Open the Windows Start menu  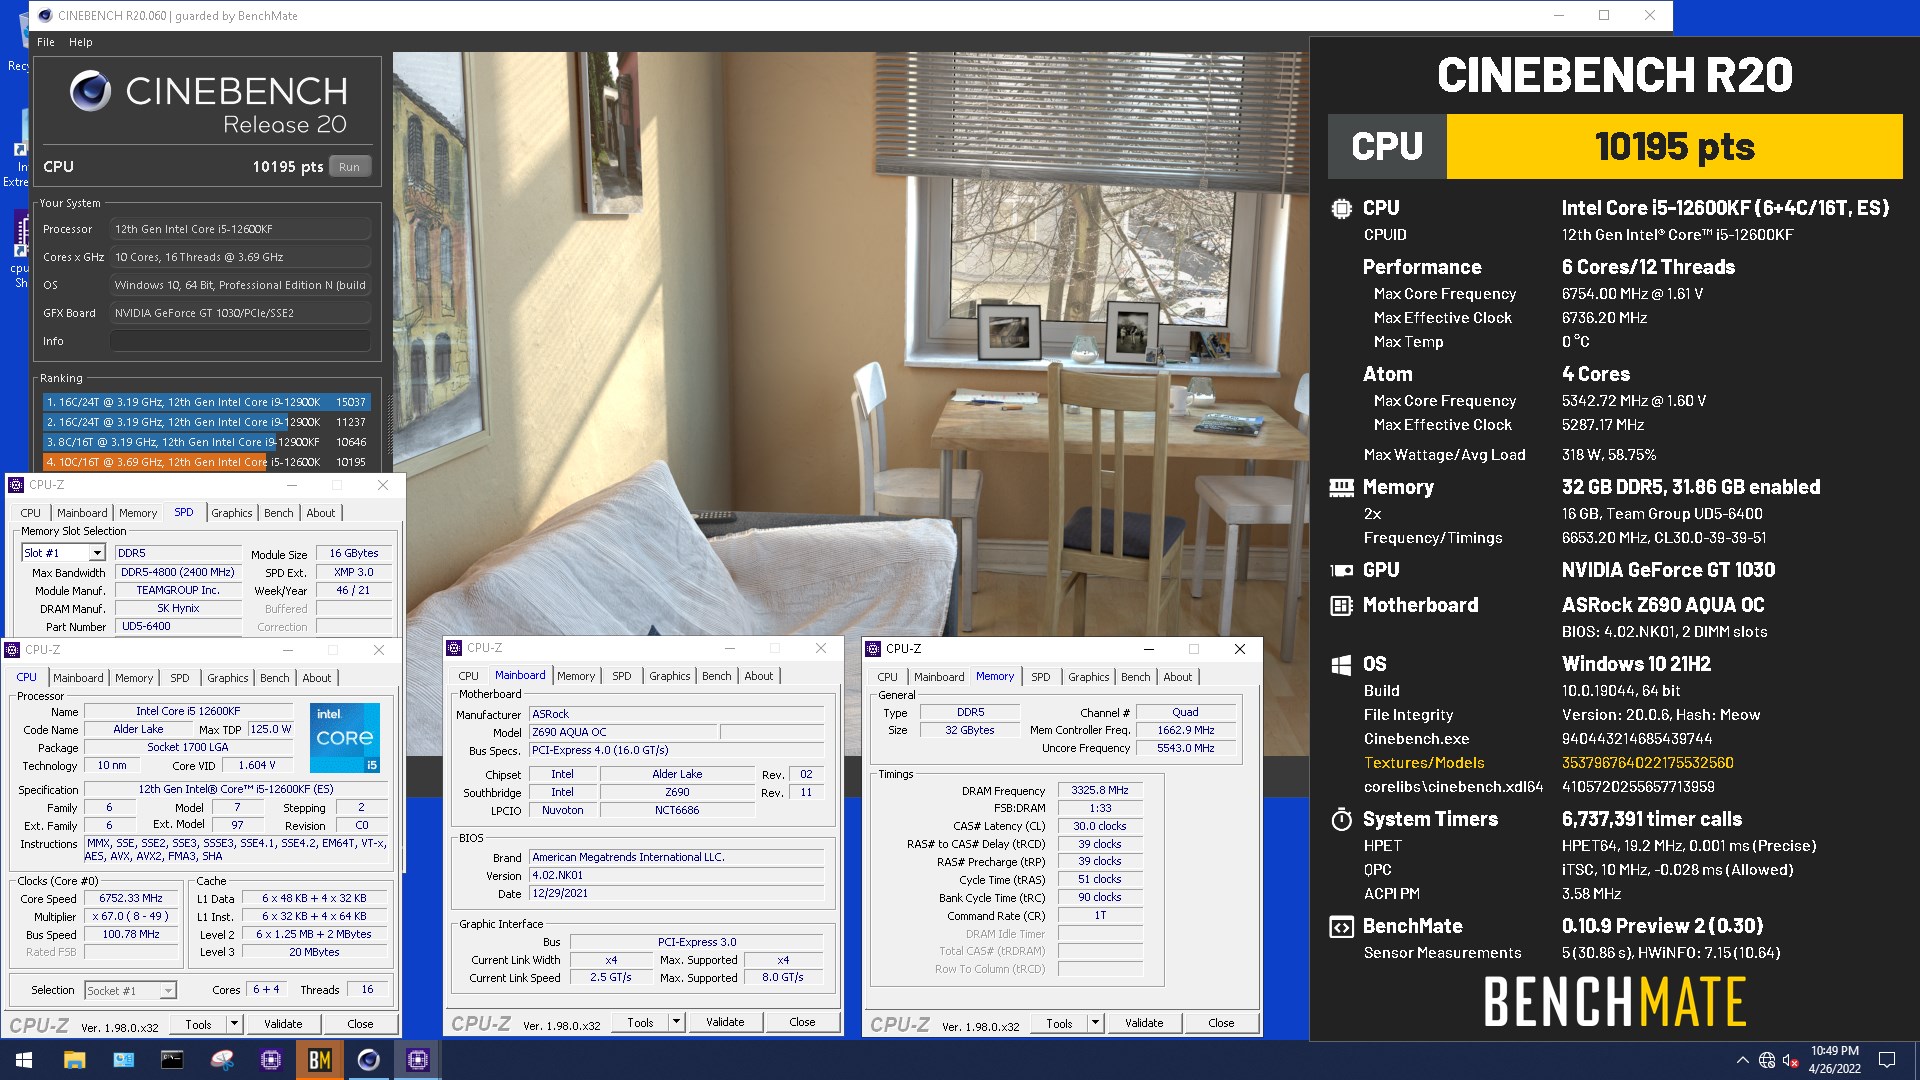pos(24,1060)
